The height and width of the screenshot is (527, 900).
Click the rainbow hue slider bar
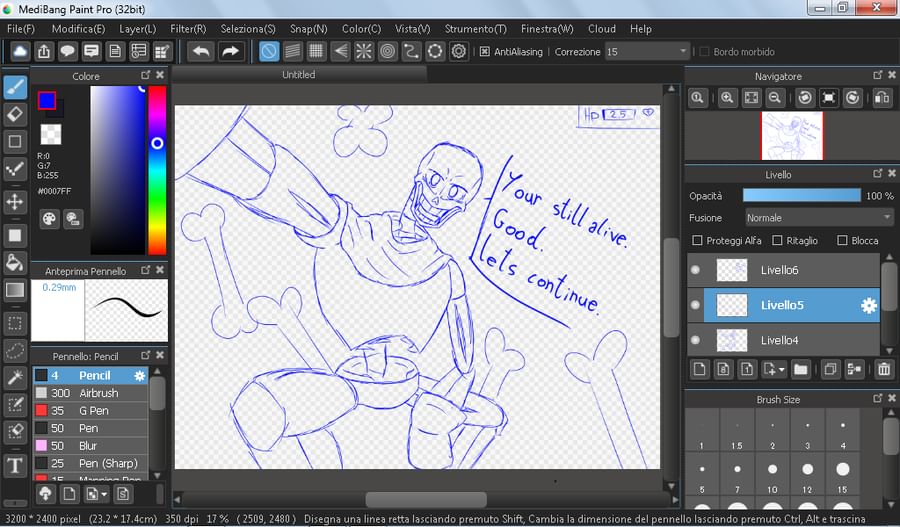coord(157,170)
